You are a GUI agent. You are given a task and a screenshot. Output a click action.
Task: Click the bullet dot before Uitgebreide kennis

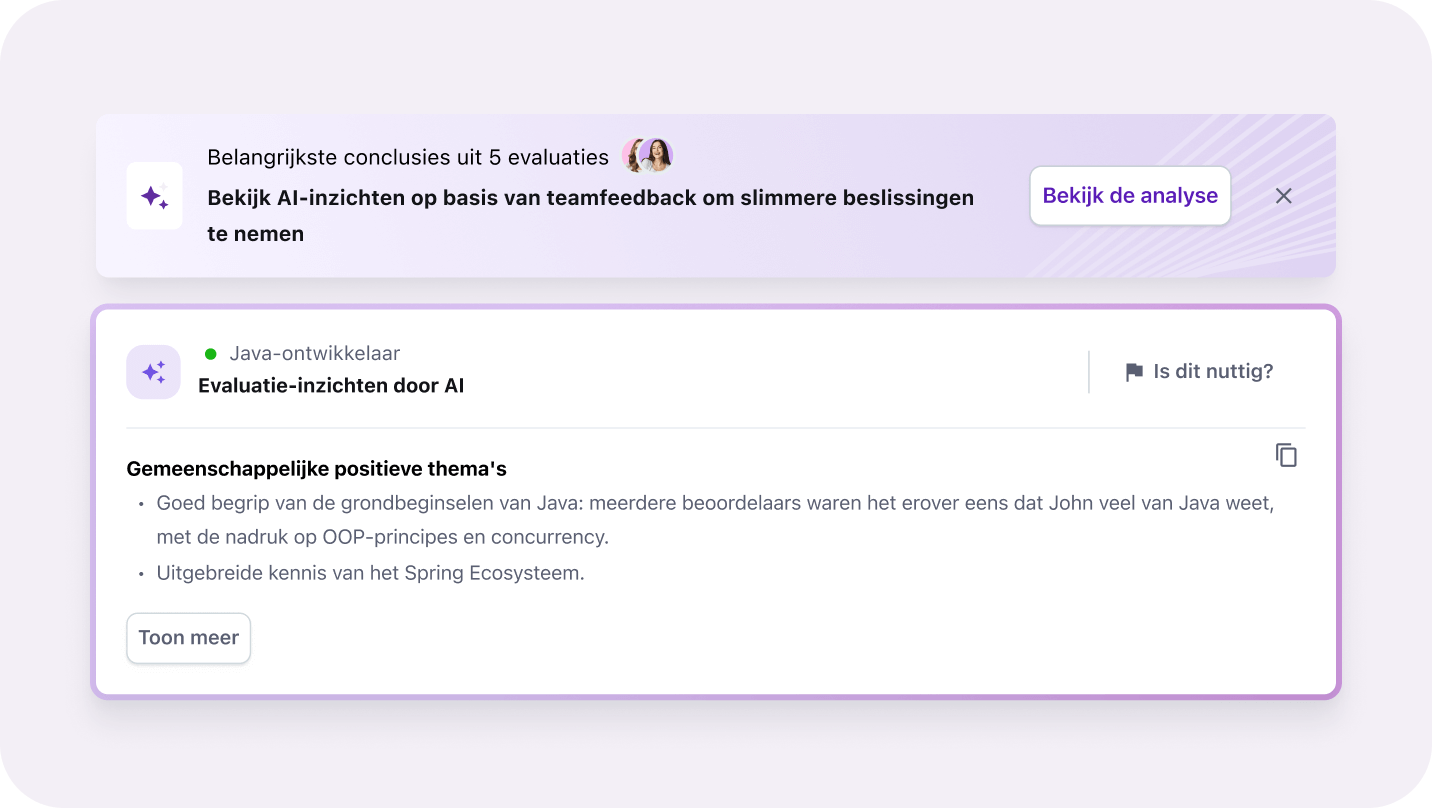click(142, 574)
